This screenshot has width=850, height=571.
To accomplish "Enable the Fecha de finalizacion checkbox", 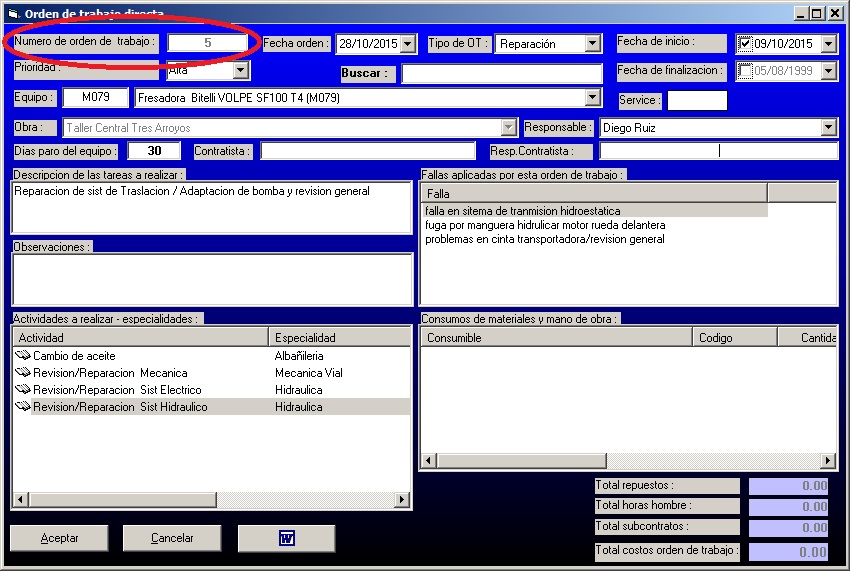I will coord(745,71).
